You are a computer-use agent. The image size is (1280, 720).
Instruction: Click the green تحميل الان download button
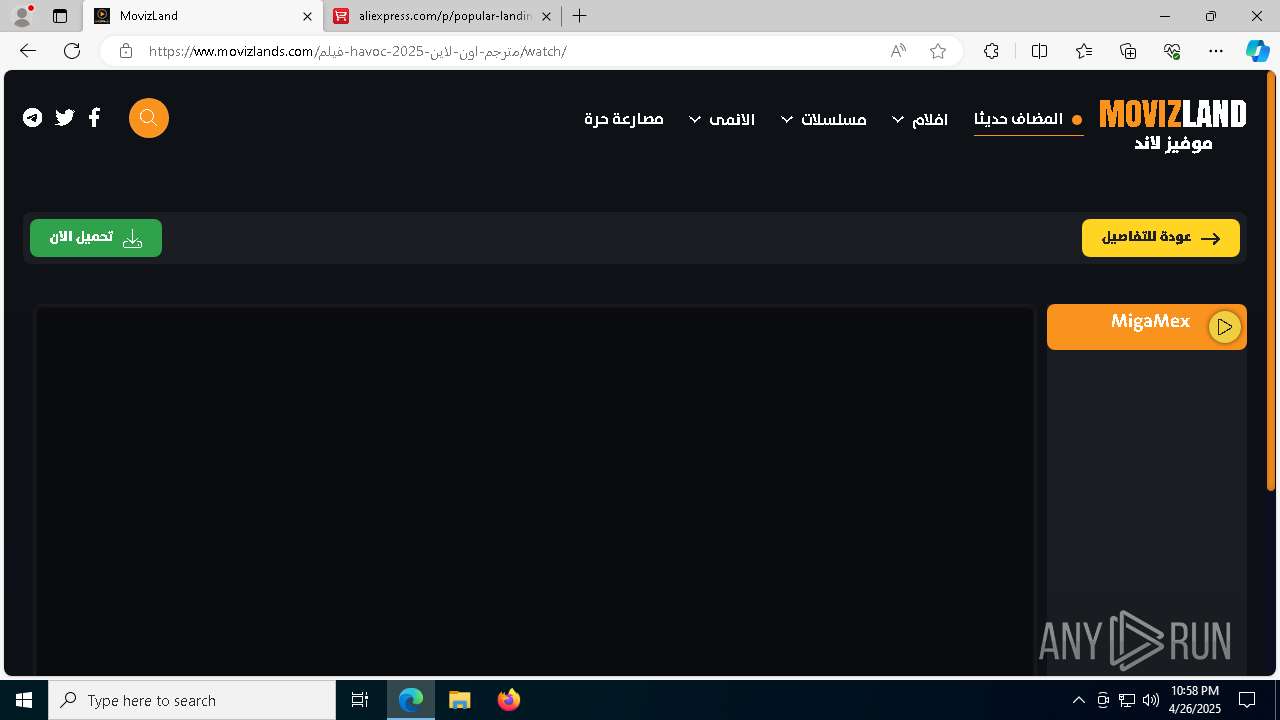point(96,238)
